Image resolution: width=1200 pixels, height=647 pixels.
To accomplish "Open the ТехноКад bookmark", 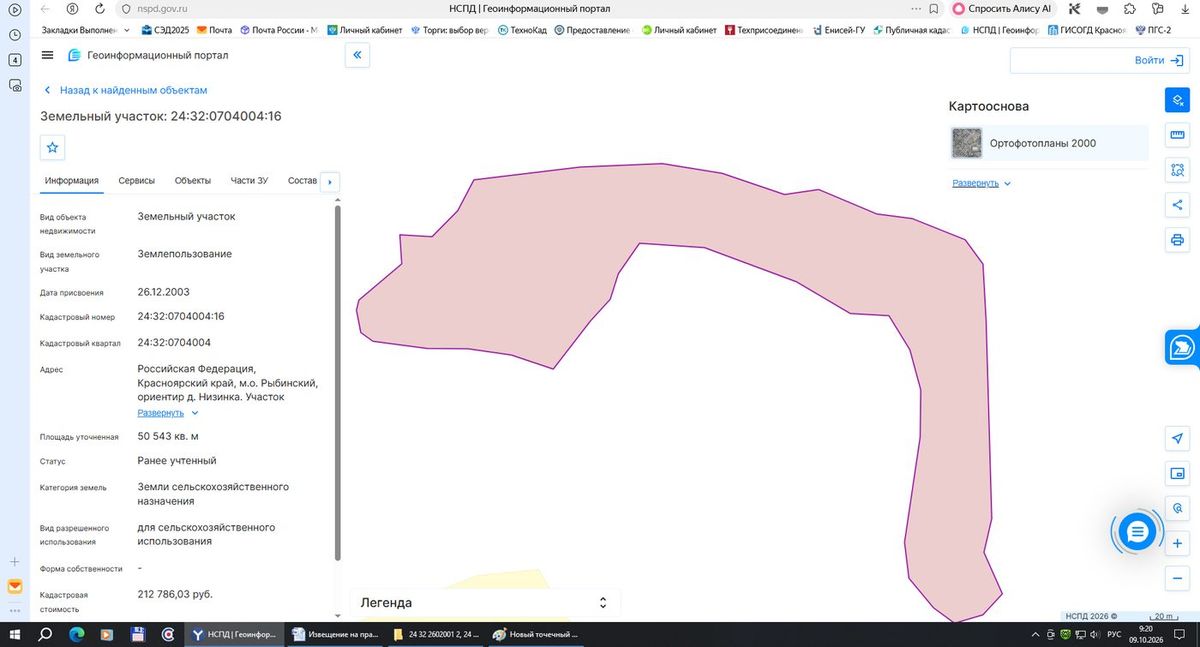I will pos(522,30).
